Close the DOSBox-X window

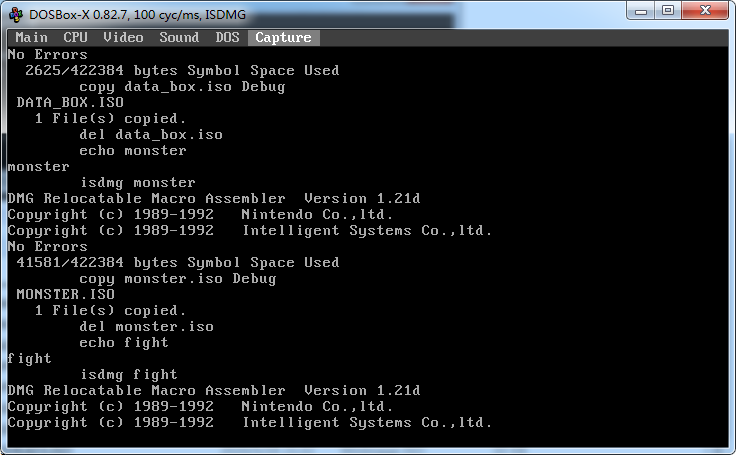(x=705, y=10)
